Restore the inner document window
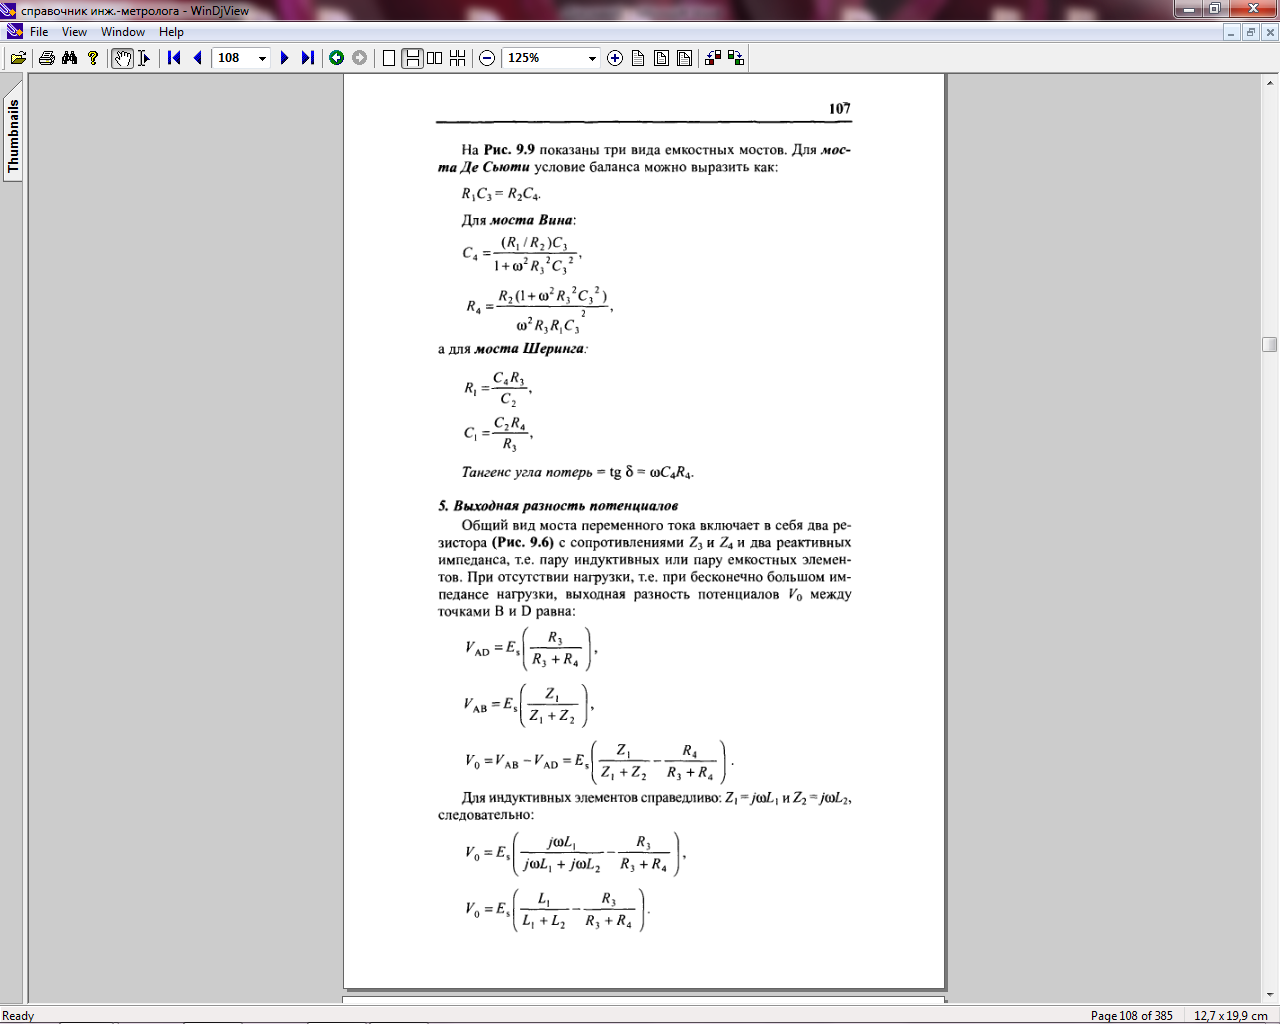The height and width of the screenshot is (1024, 1280). pos(1251,32)
